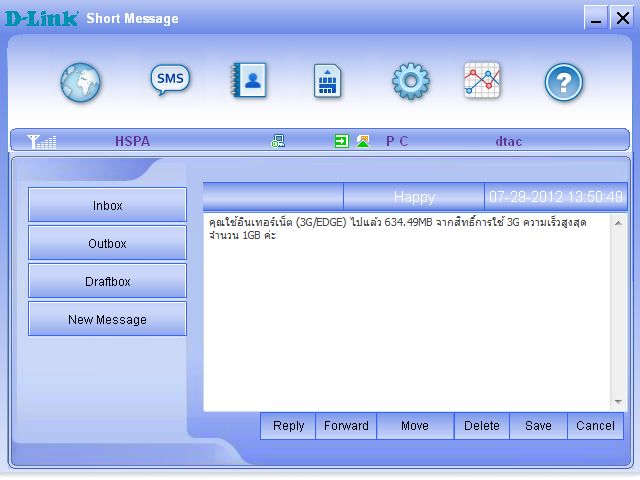Delete the current message

pyautogui.click(x=481, y=426)
